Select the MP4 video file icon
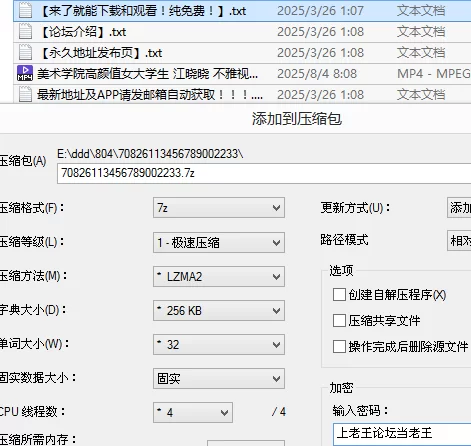This screenshot has height=446, width=471. coord(25,74)
